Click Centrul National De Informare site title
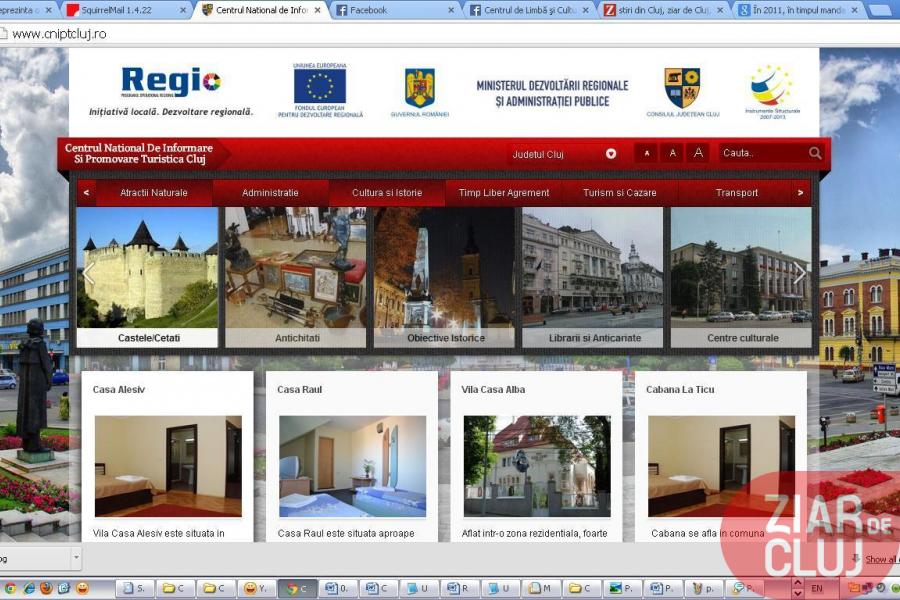Viewport: 900px width, 600px height. 139,153
